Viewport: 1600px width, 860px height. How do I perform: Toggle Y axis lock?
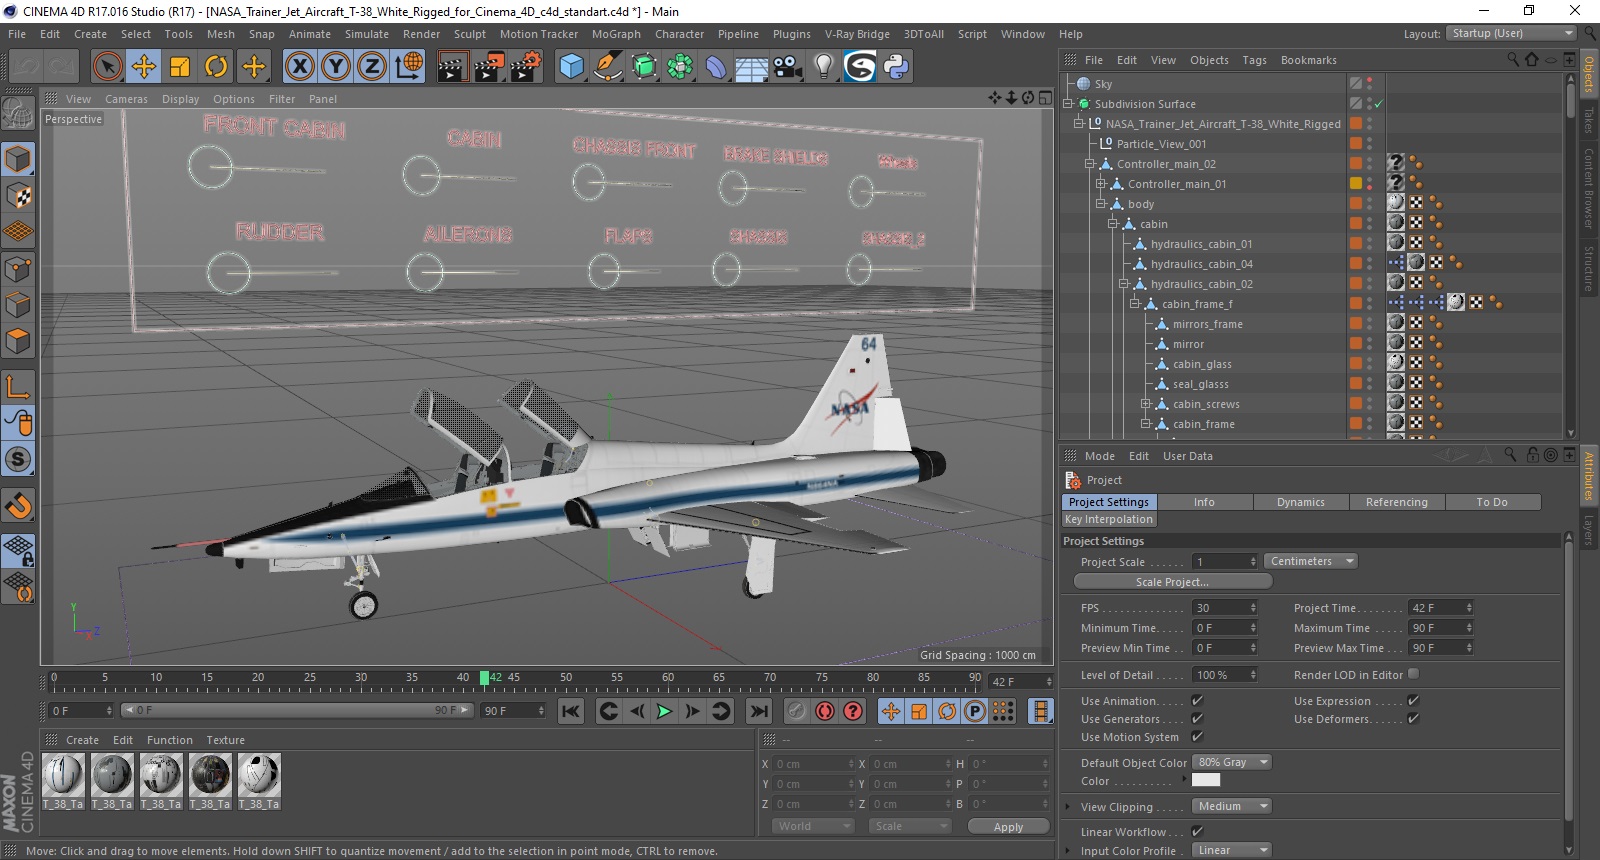335,66
